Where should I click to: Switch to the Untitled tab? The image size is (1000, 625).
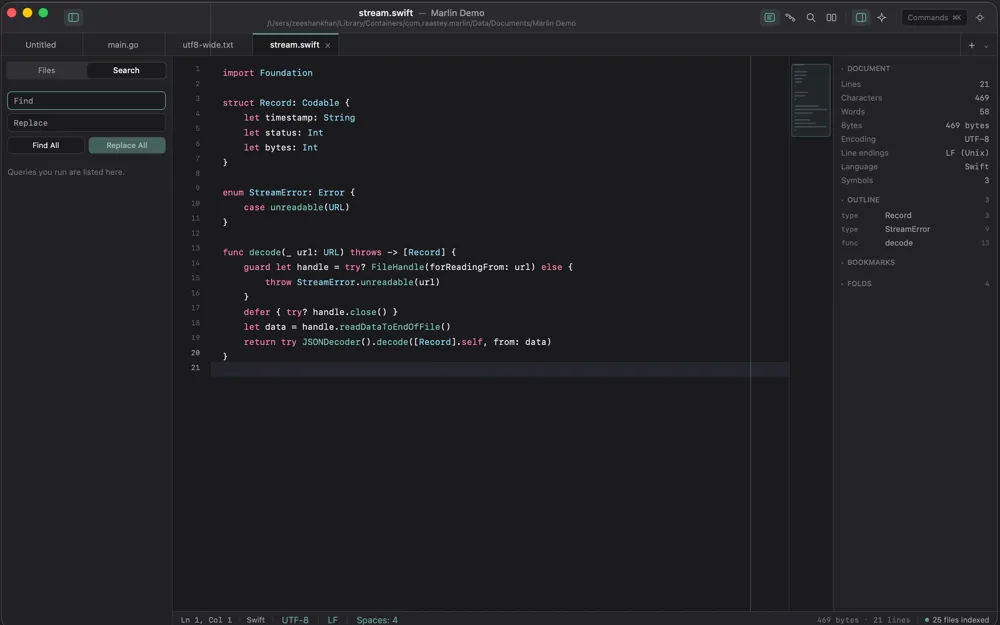(41, 45)
